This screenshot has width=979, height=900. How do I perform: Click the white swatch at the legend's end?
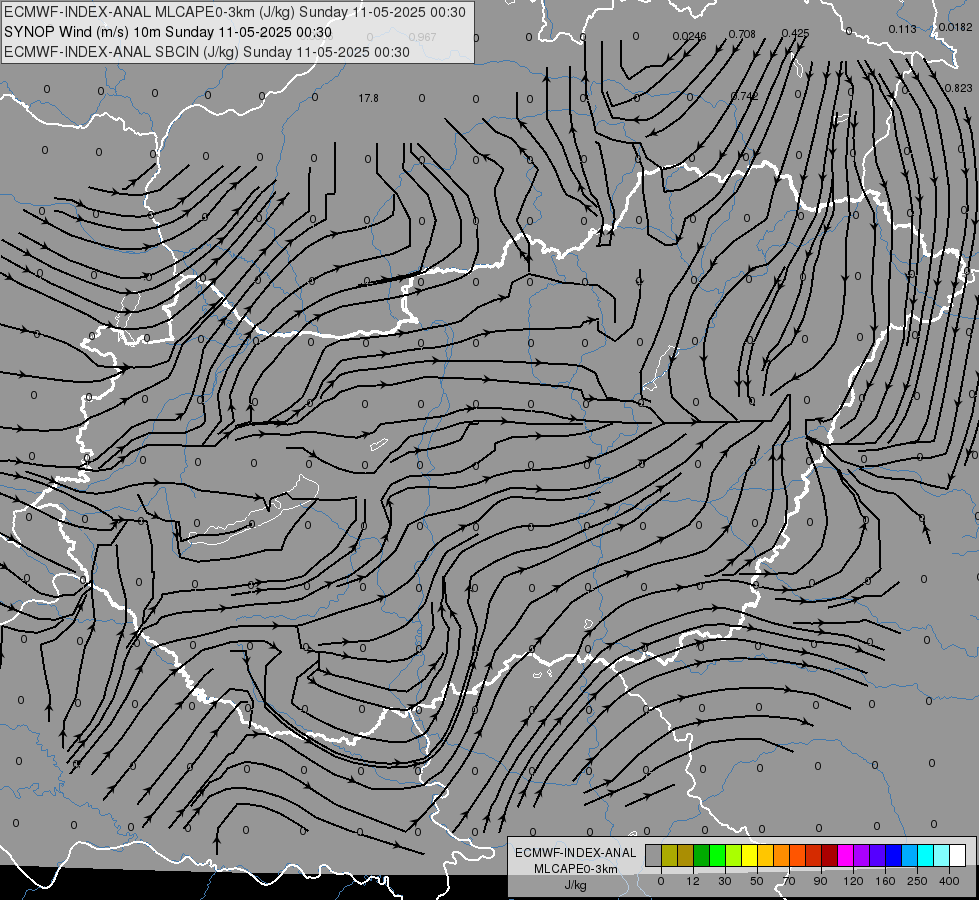[x=958, y=856]
